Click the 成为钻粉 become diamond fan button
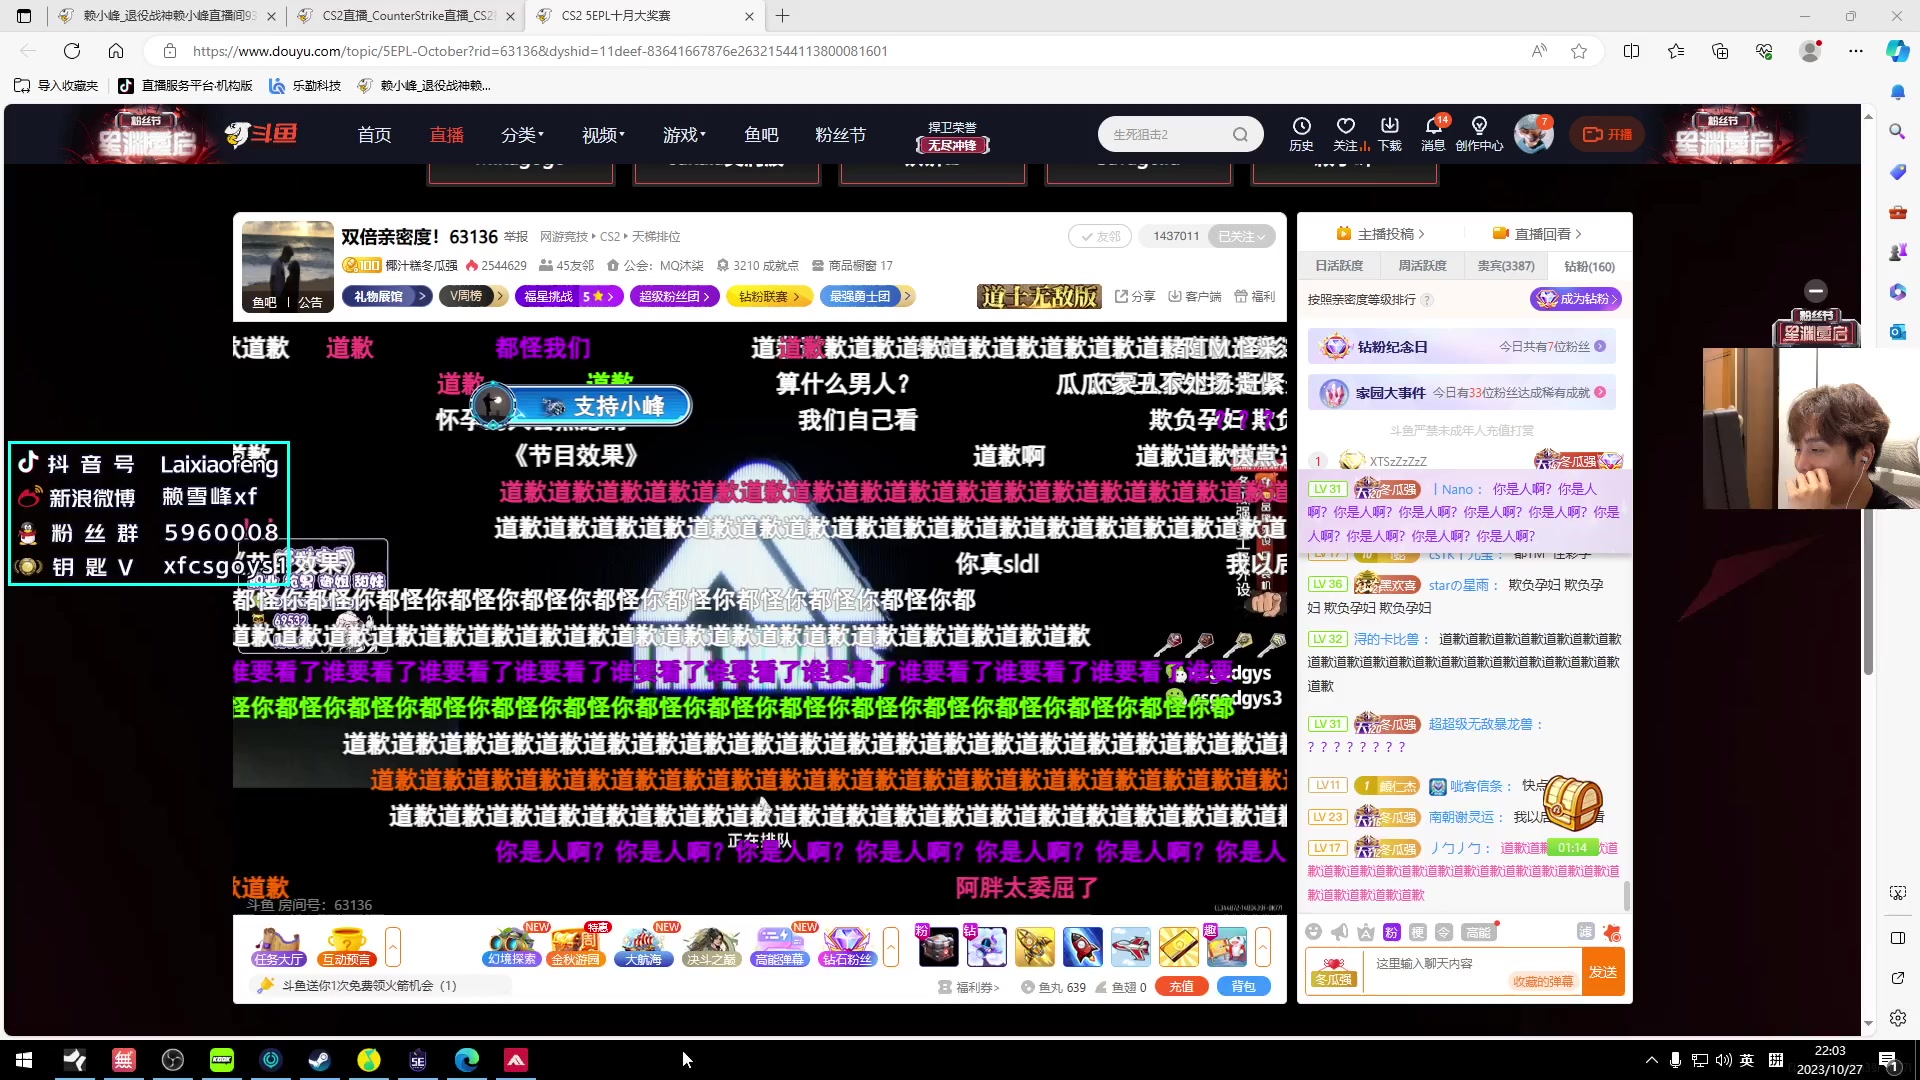The image size is (1920, 1080). tap(1576, 299)
